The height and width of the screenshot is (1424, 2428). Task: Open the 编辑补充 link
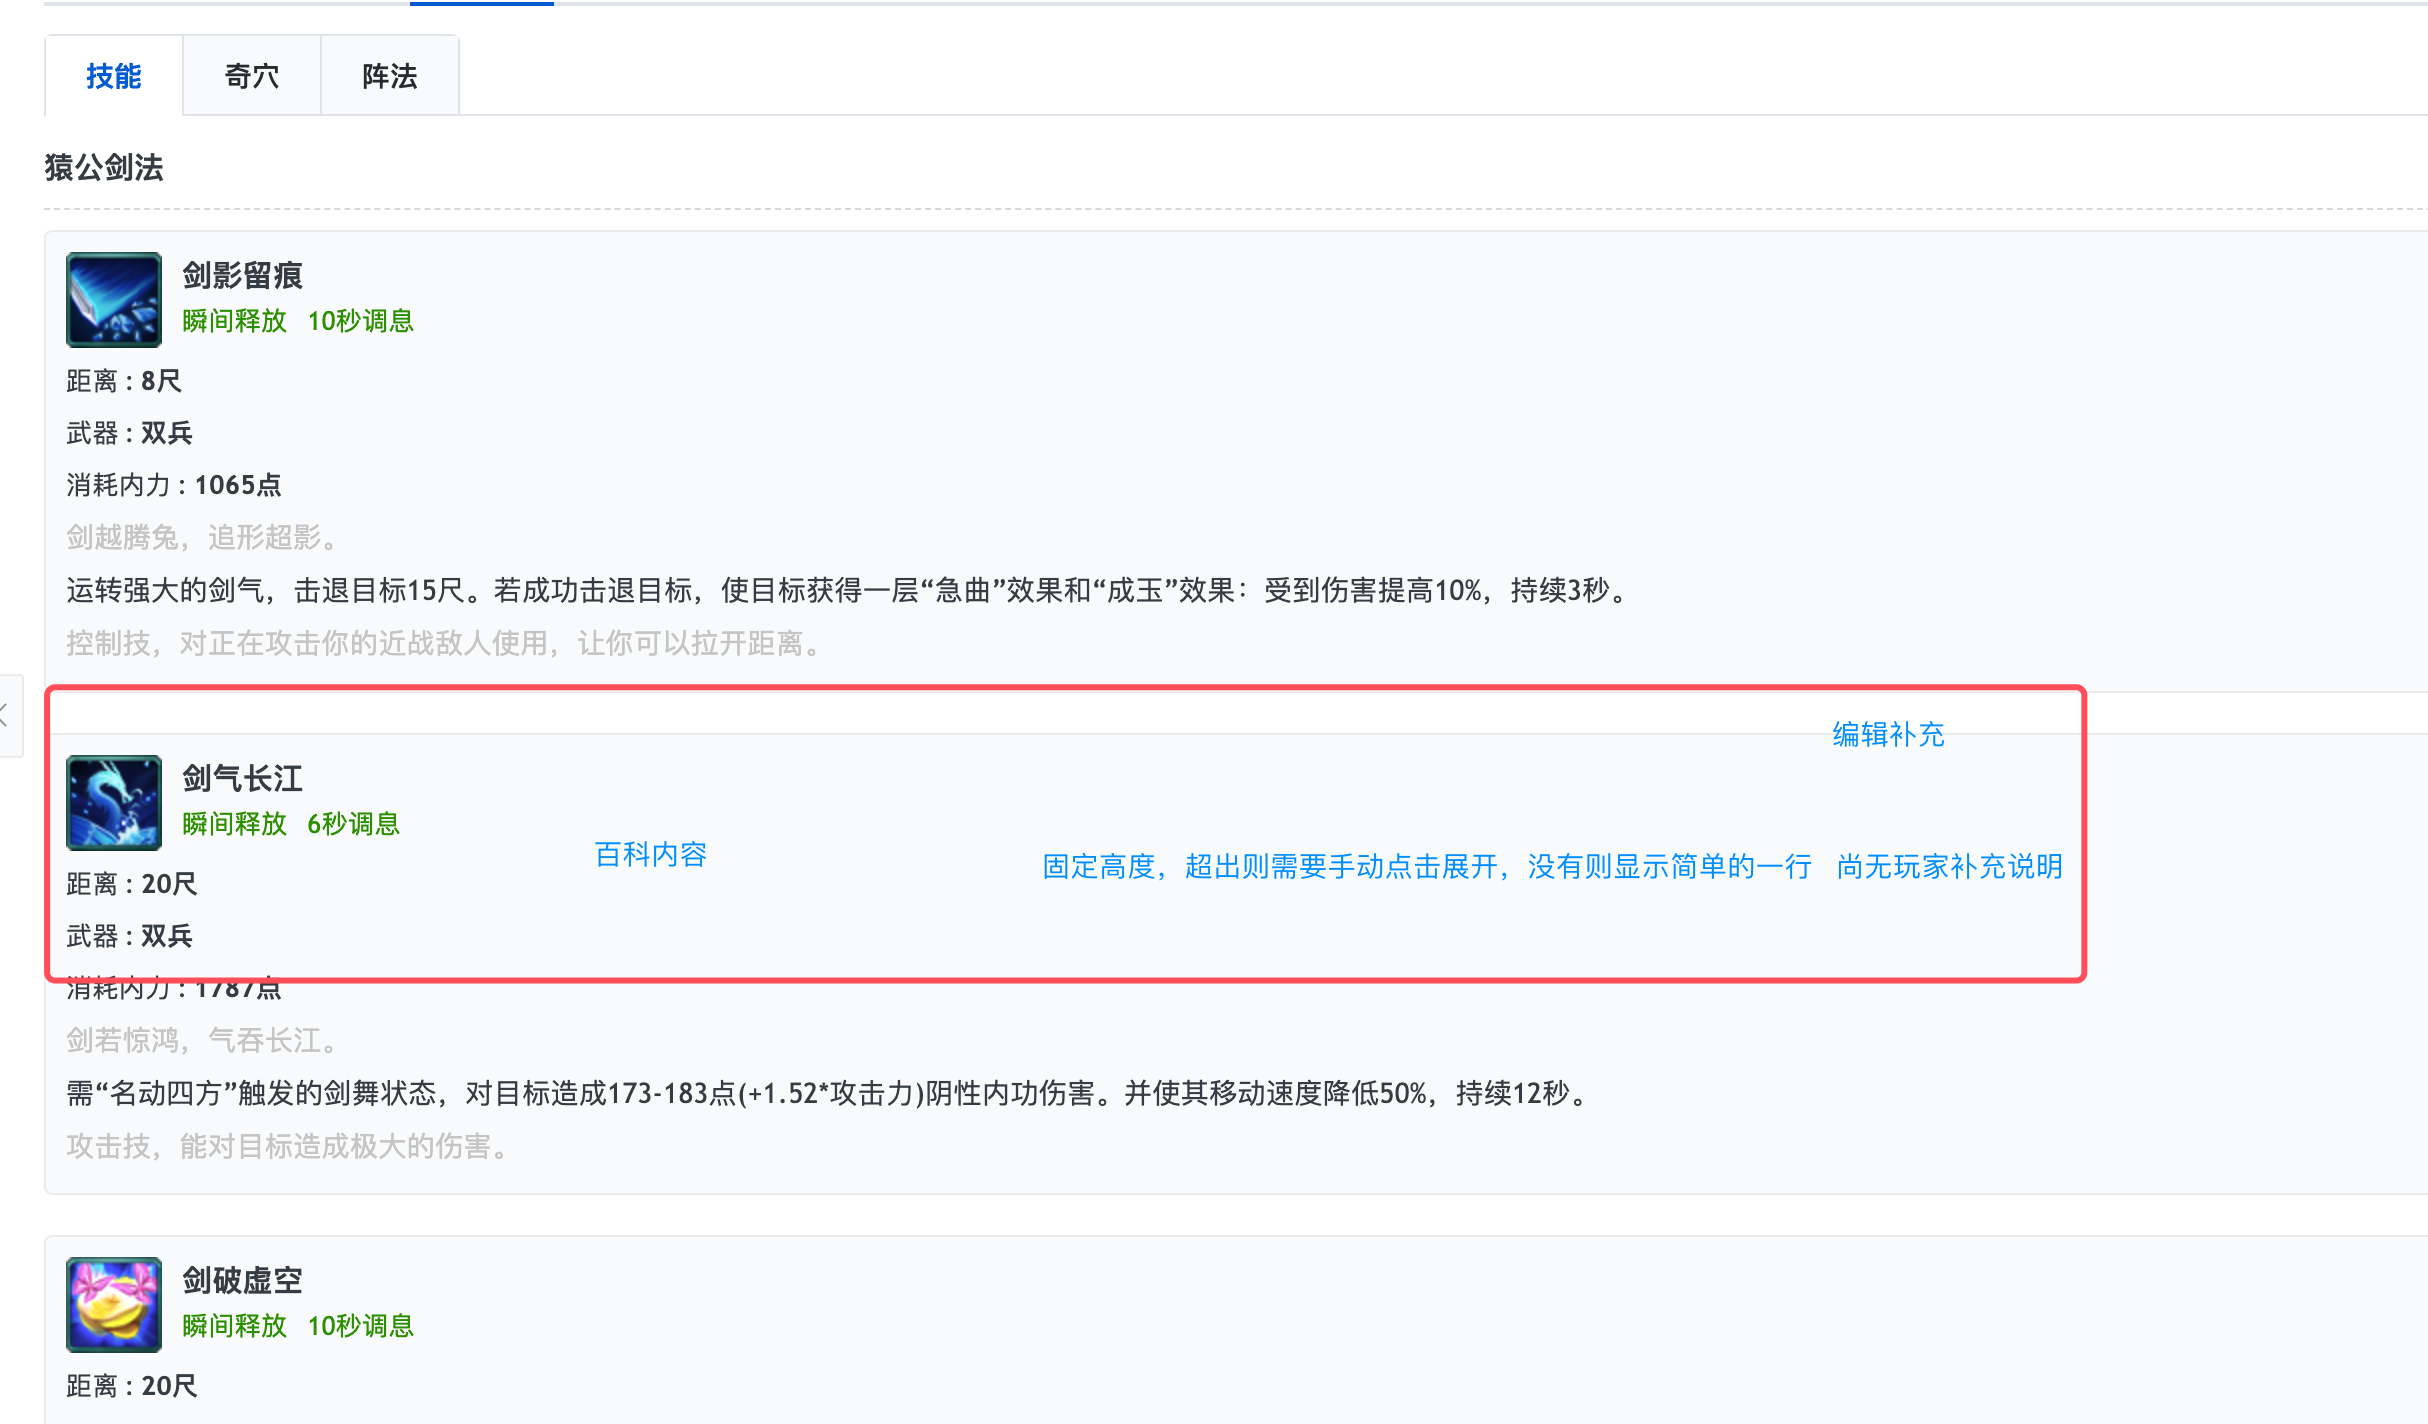(1886, 735)
